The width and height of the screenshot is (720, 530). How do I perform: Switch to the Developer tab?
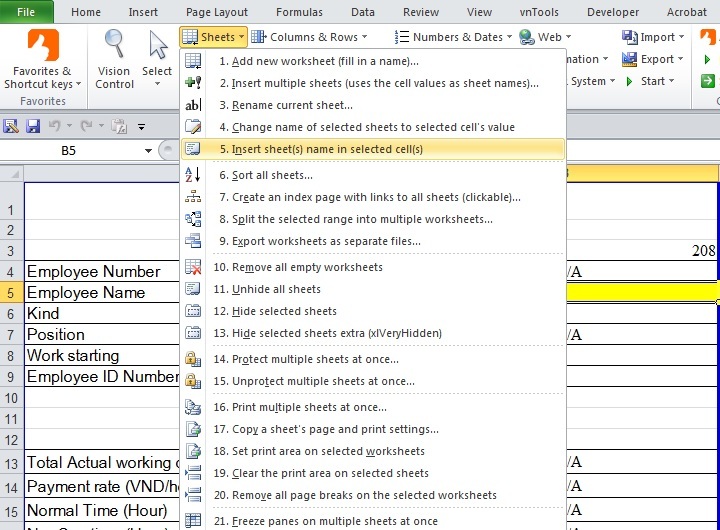pos(613,12)
